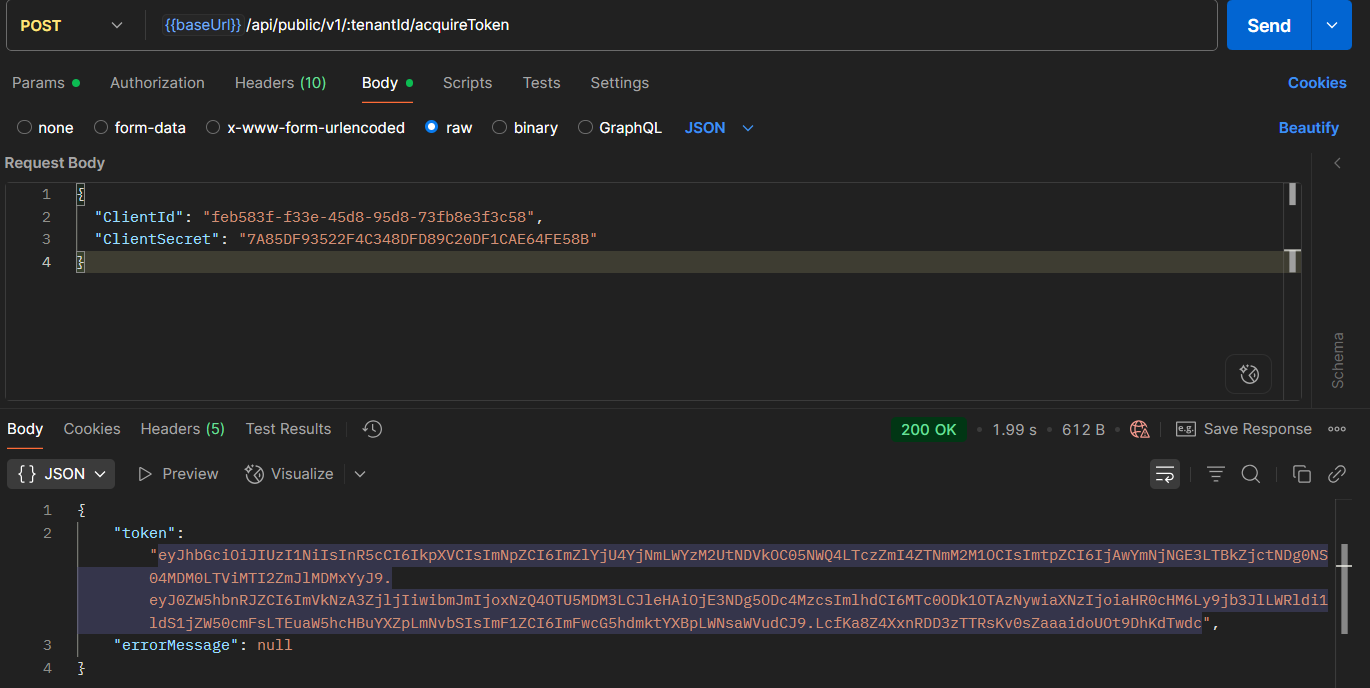This screenshot has width=1370, height=688.
Task: Select the raw body type radio
Action: 432,128
